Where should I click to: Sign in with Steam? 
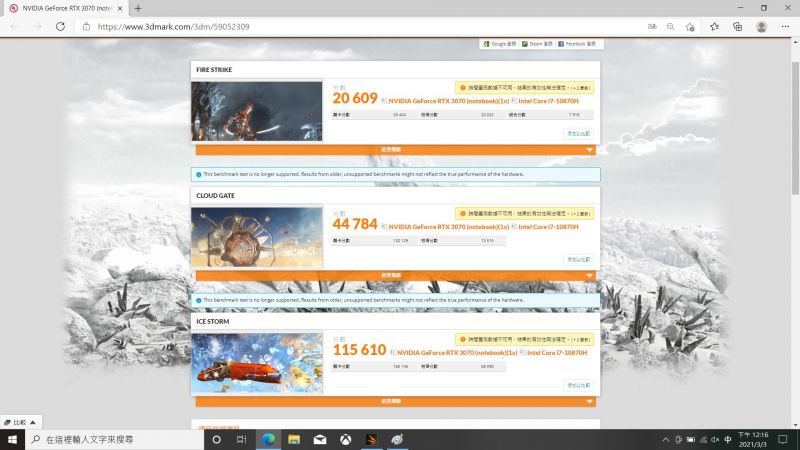(x=537, y=44)
